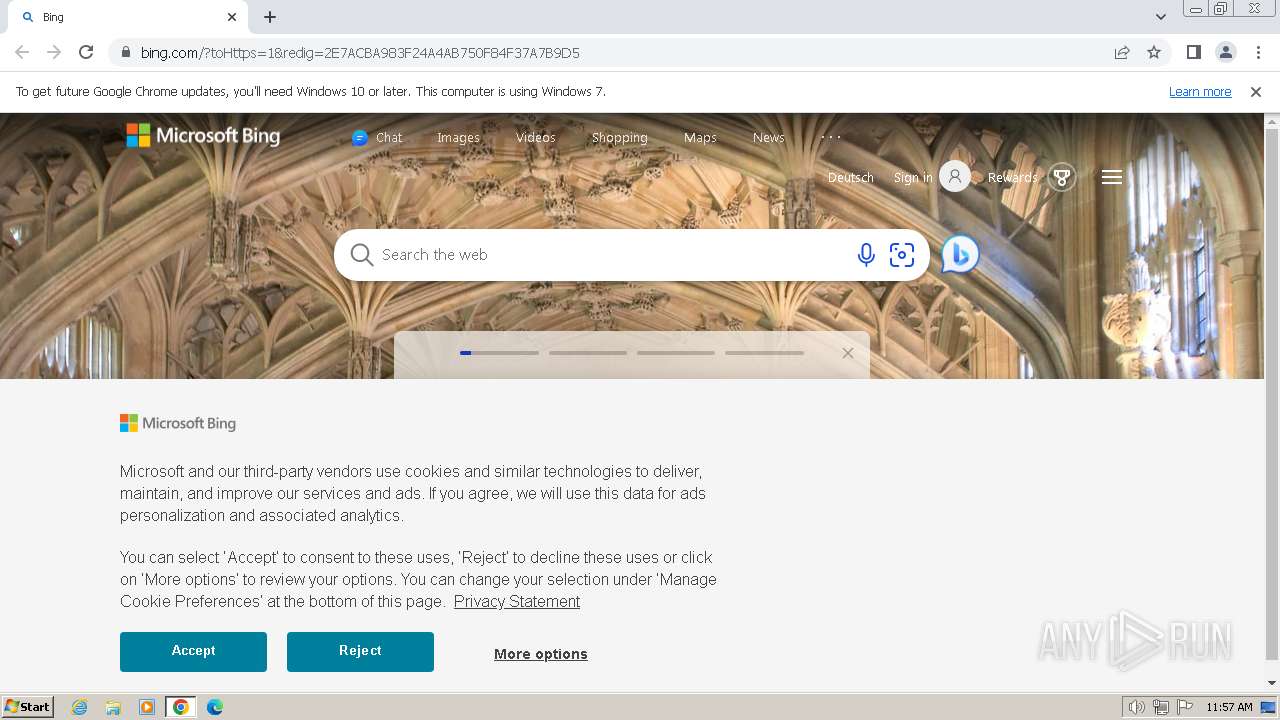
Task: Select the first carousel progress indicator
Action: (499, 353)
